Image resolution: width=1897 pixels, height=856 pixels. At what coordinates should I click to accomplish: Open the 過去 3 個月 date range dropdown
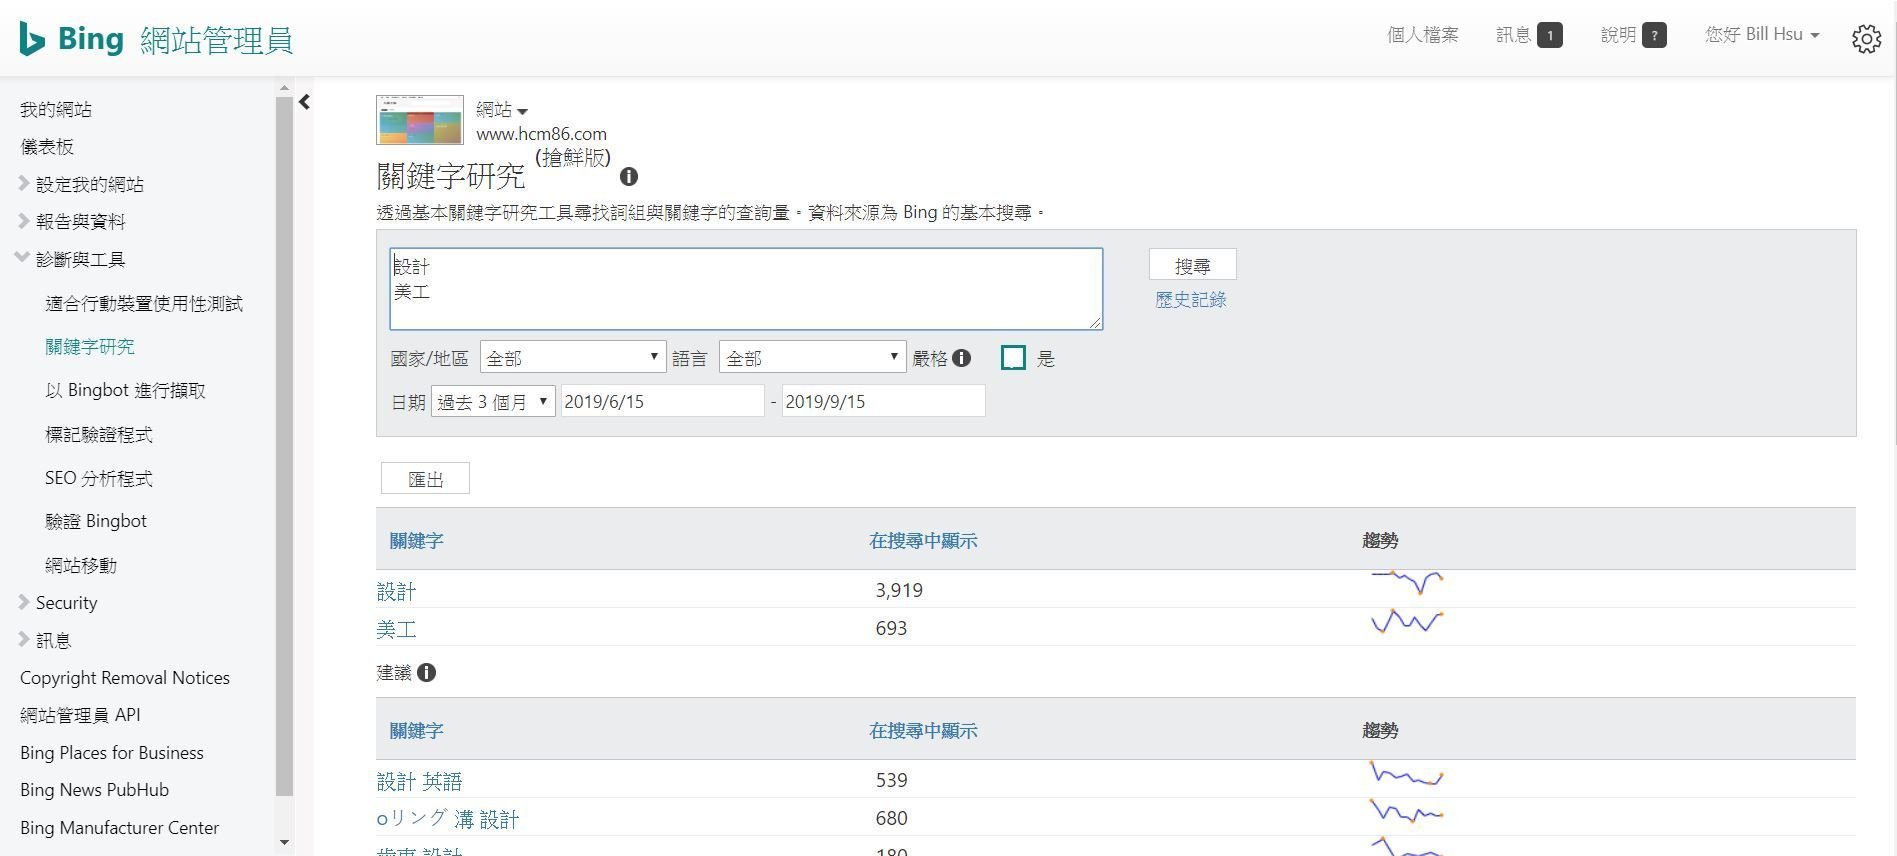click(x=493, y=402)
